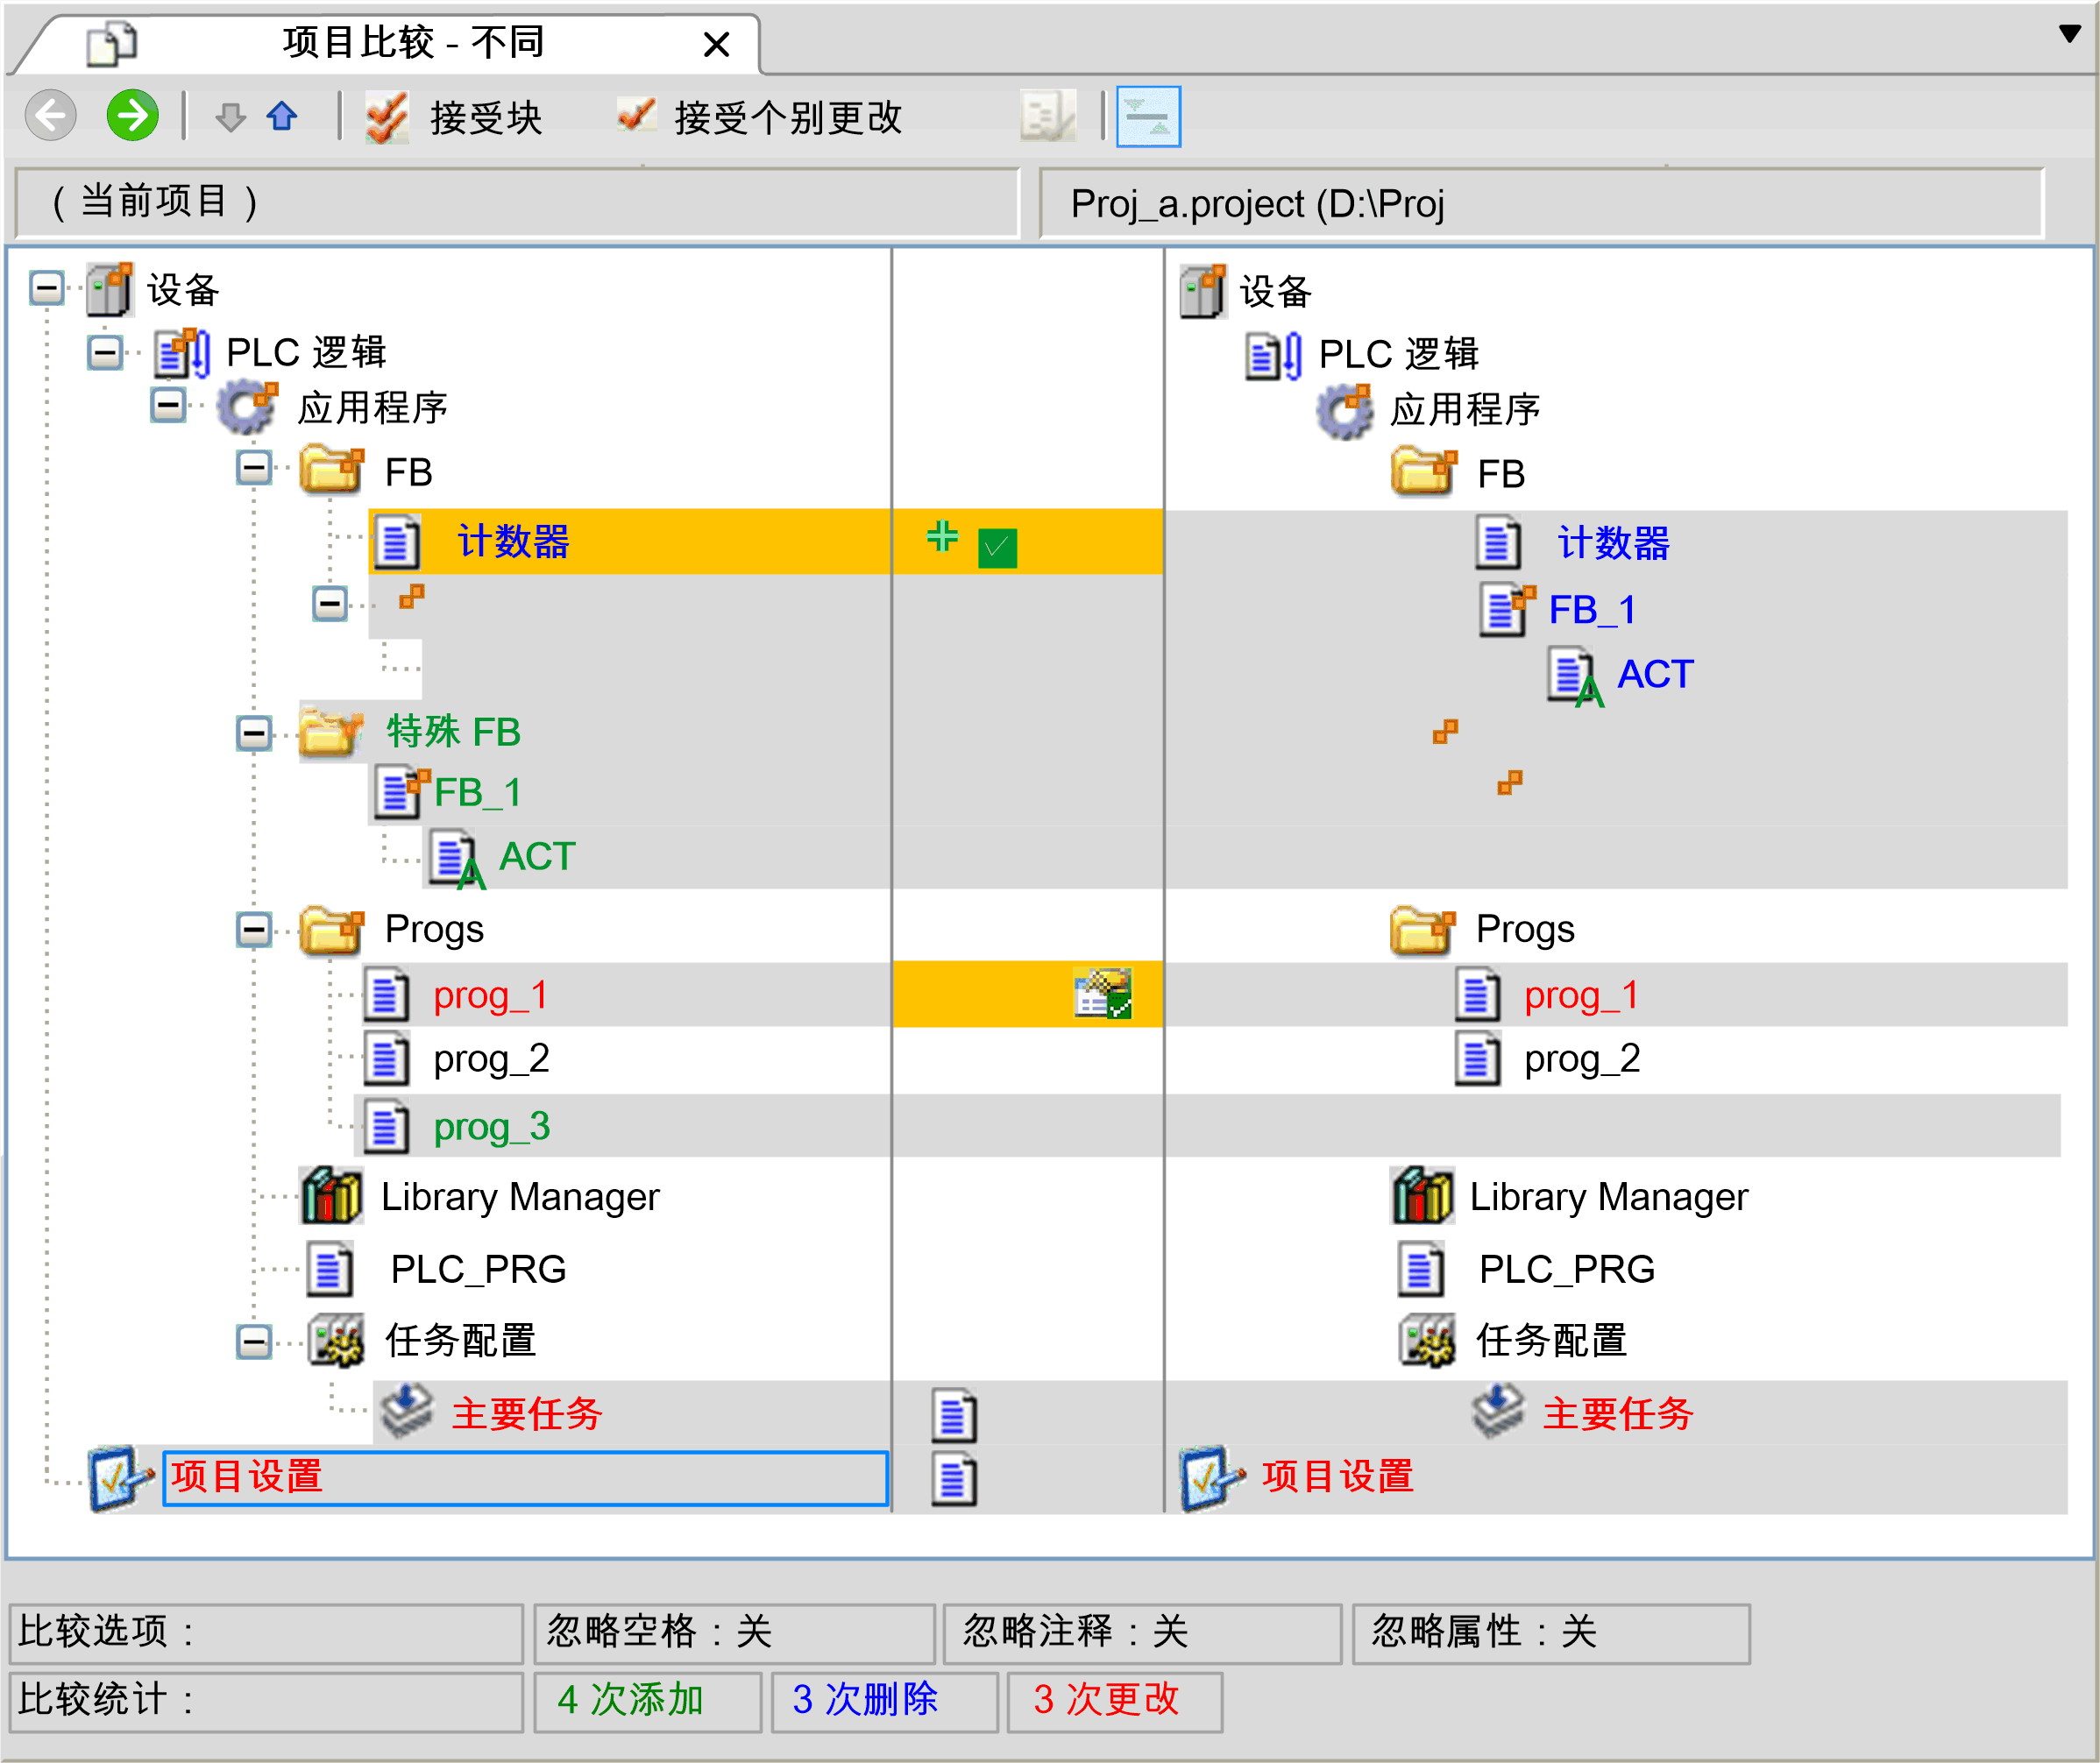
Task: Click the 接受块 checkmark icon
Action: (387, 118)
